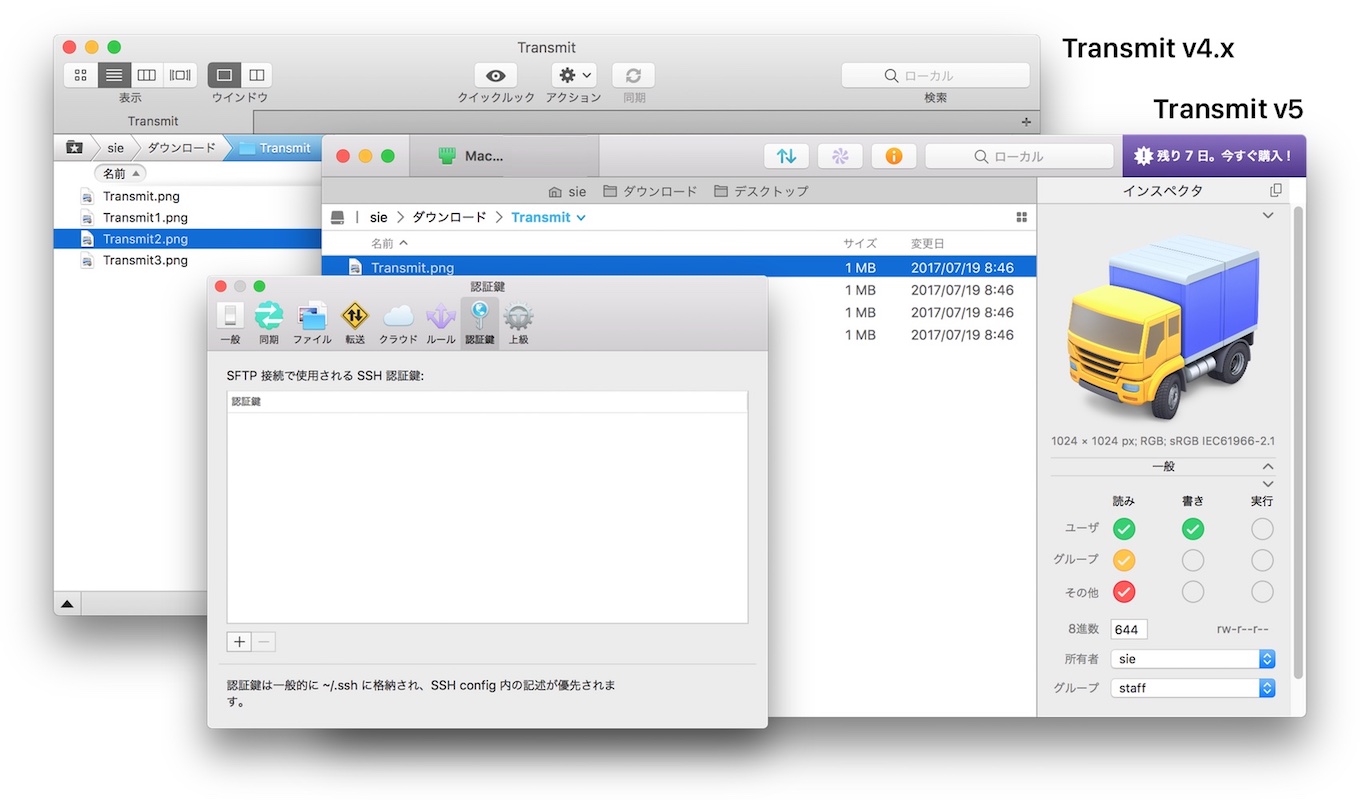Open the 転送 preferences pane

355,318
